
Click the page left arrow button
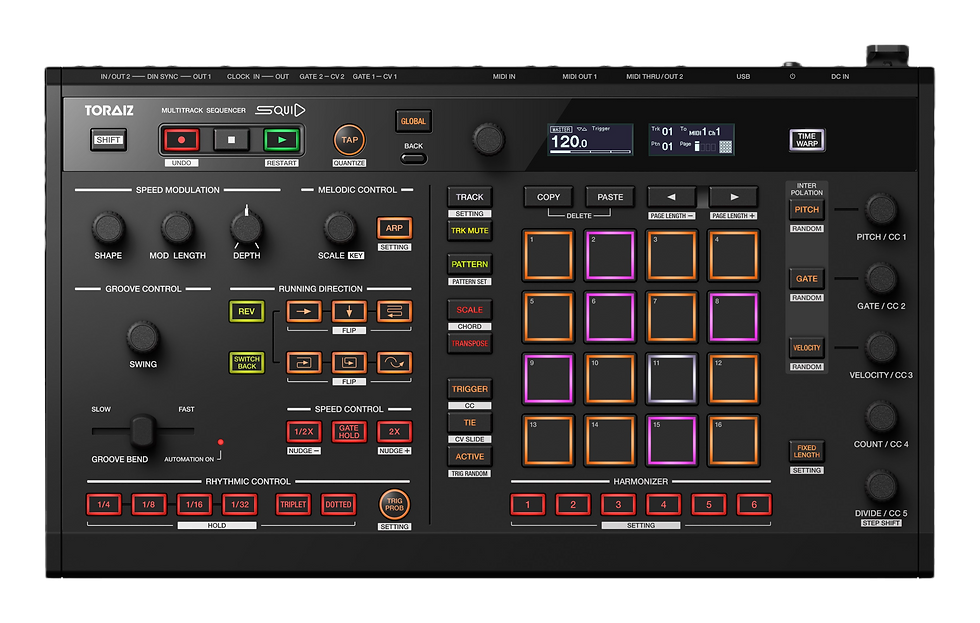coord(671,197)
